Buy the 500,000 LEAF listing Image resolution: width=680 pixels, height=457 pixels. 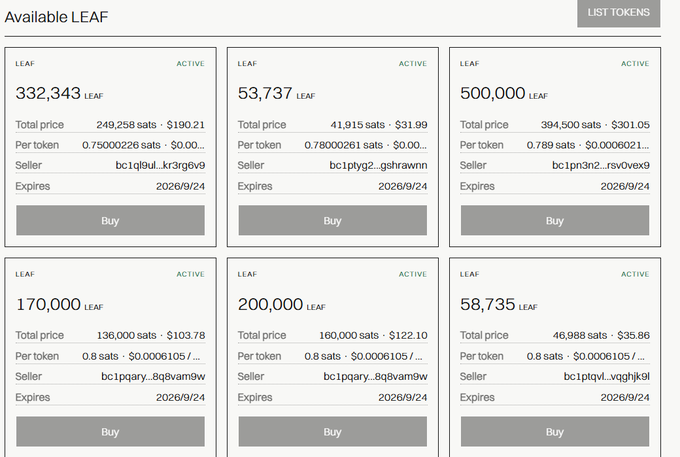click(x=555, y=221)
